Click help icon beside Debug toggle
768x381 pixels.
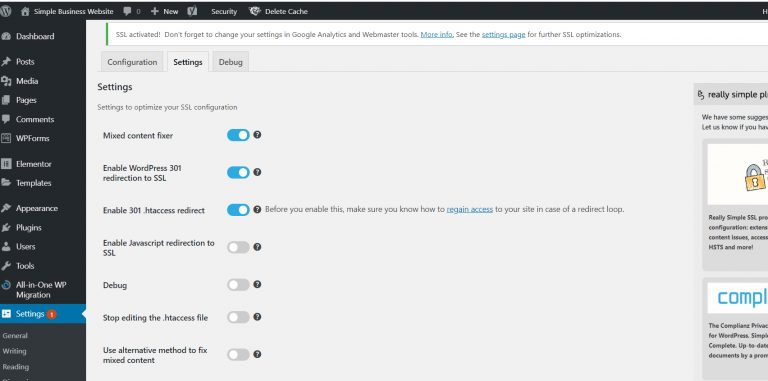[x=257, y=284]
